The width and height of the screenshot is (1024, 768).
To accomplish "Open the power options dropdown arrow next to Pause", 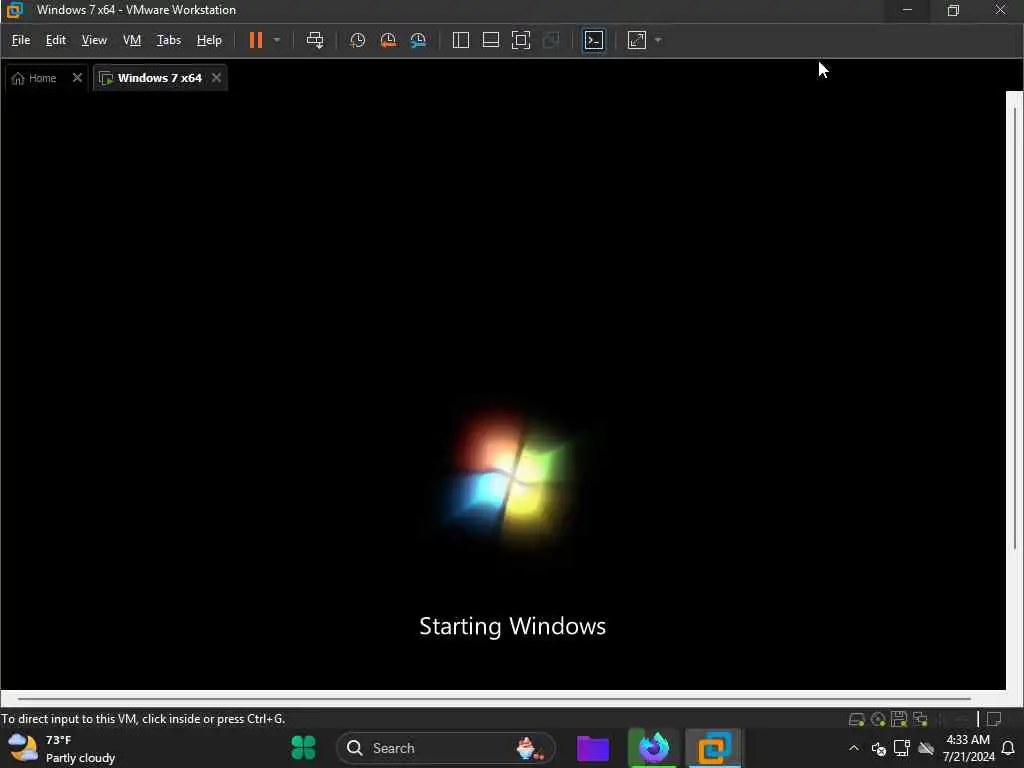I will click(x=277, y=40).
